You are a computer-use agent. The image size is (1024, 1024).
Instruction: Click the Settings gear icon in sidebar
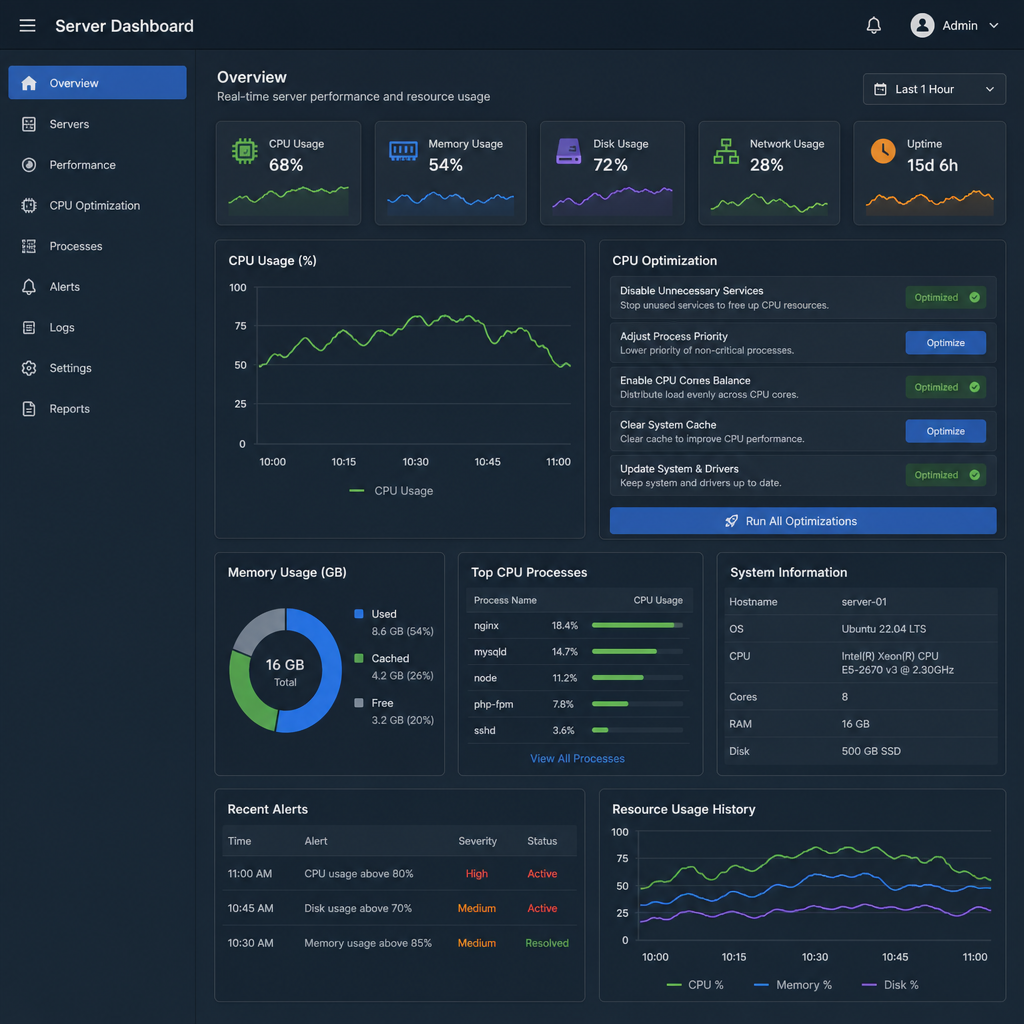tap(29, 368)
